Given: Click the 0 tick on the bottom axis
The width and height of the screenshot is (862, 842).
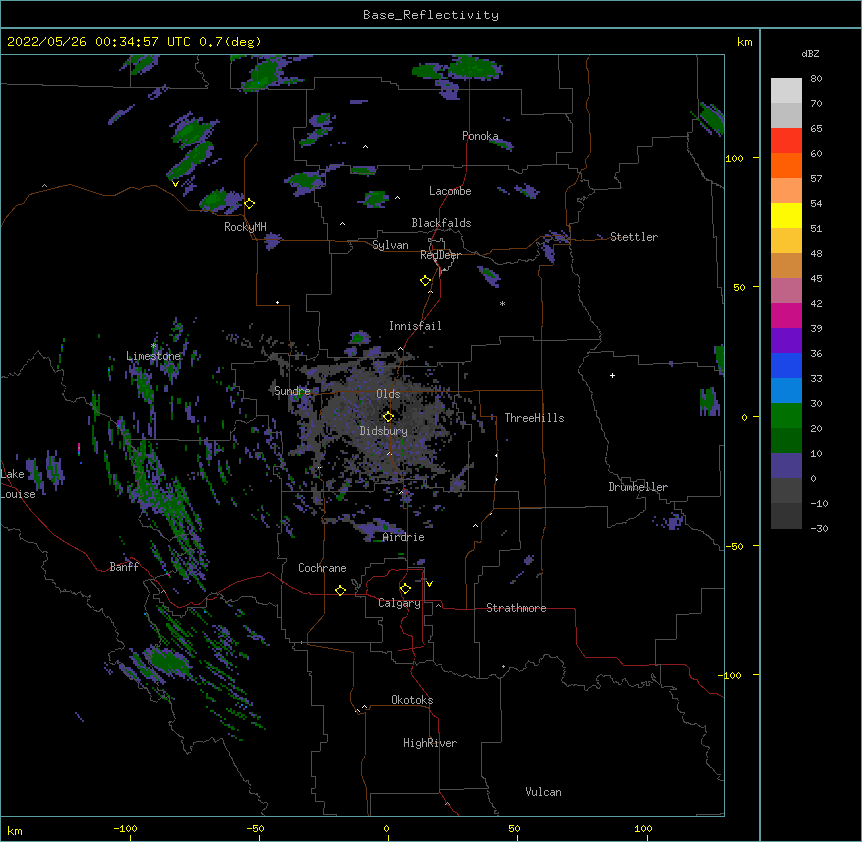Looking at the screenshot, I should point(386,828).
